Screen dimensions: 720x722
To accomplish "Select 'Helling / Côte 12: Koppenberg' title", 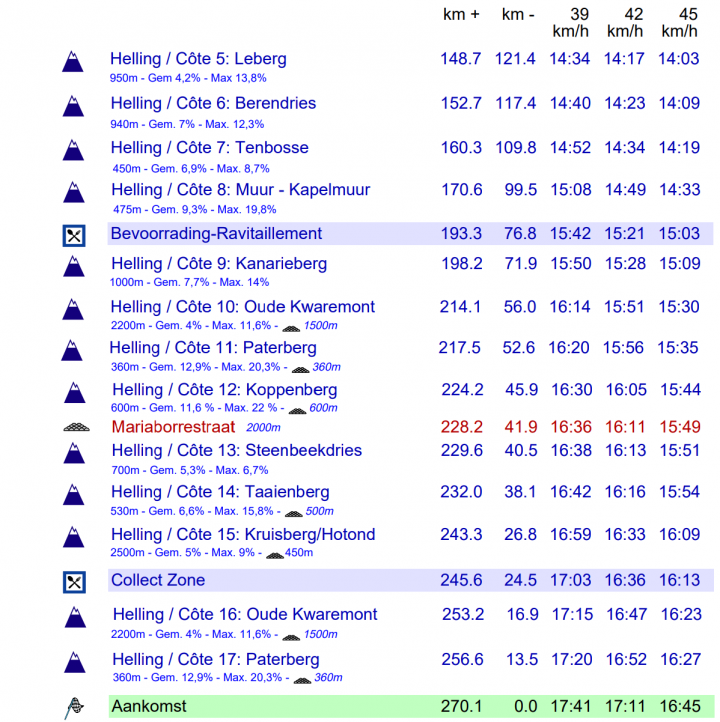I will pos(225,390).
